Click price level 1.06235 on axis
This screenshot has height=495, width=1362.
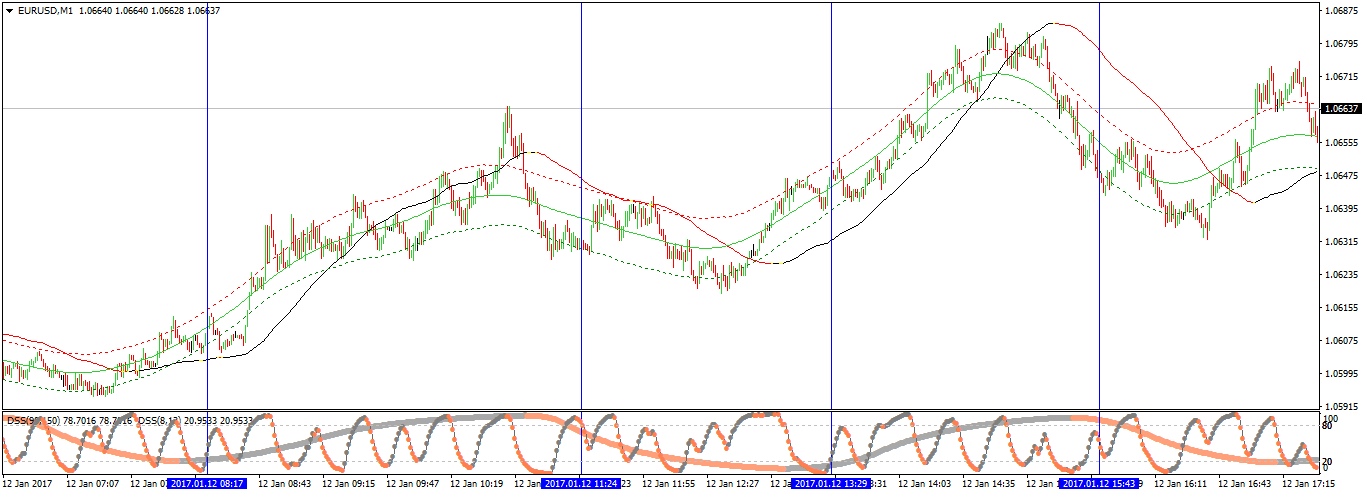[1339, 275]
